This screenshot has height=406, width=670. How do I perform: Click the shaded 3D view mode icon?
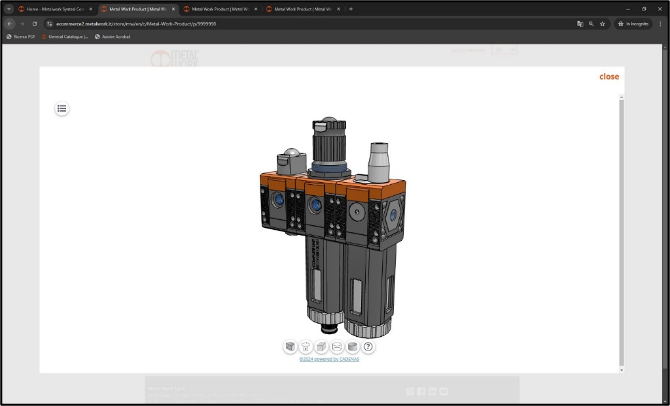[290, 346]
